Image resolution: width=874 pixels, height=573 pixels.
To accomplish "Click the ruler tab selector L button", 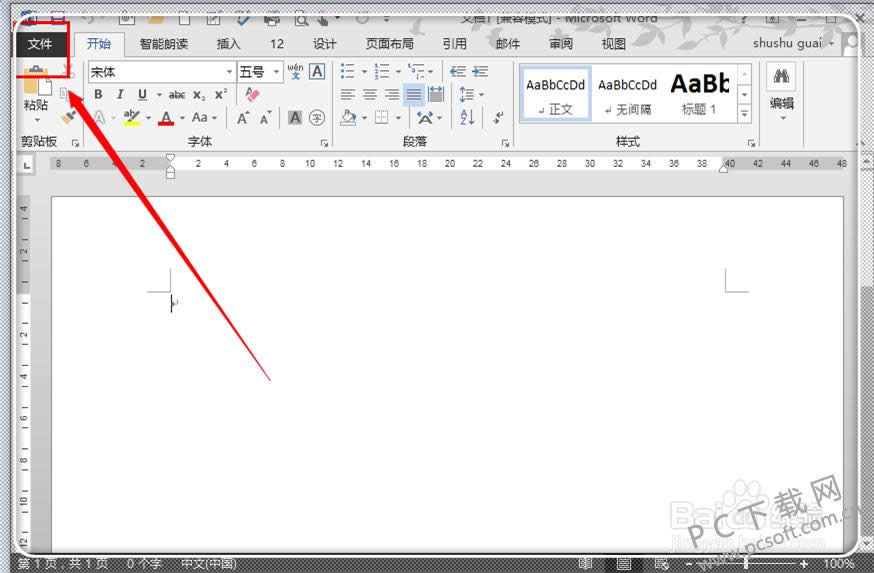I will coord(26,165).
